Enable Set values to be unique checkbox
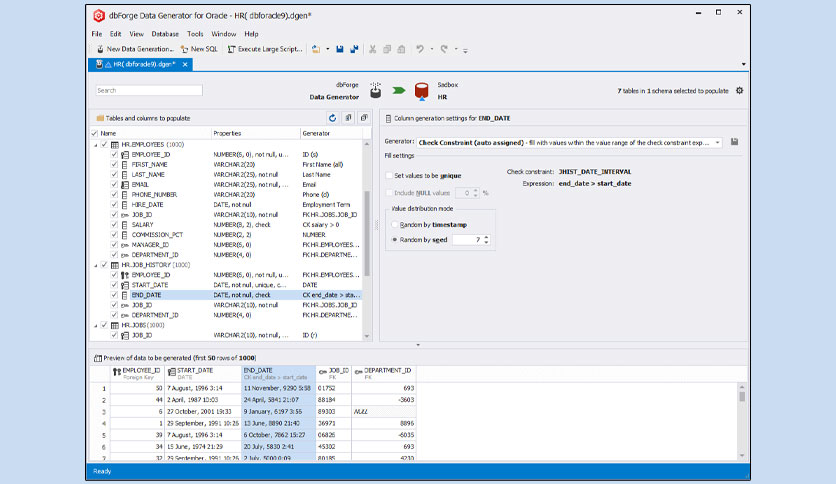Screen dimensions: 836x484 (389, 175)
